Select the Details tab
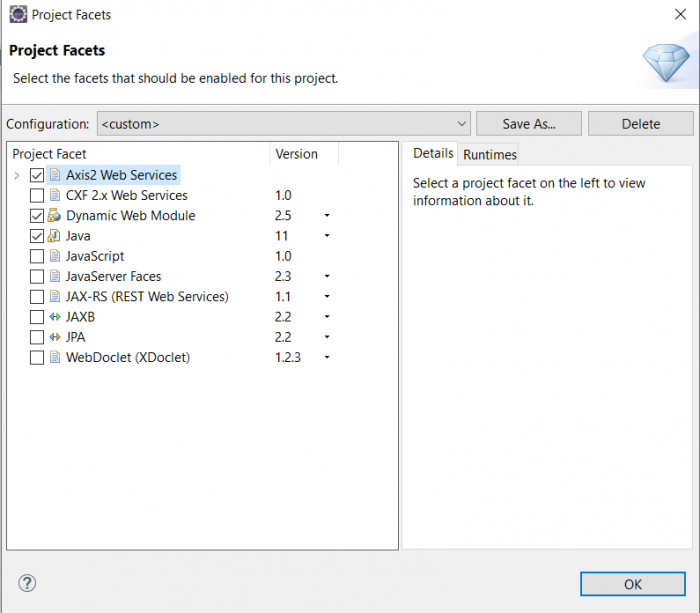700x613 pixels. (433, 154)
